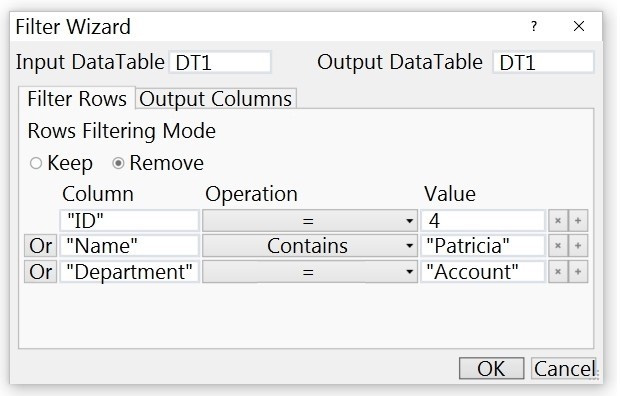Switch to the Filter Rows tab
This screenshot has width=620, height=396.
click(77, 99)
